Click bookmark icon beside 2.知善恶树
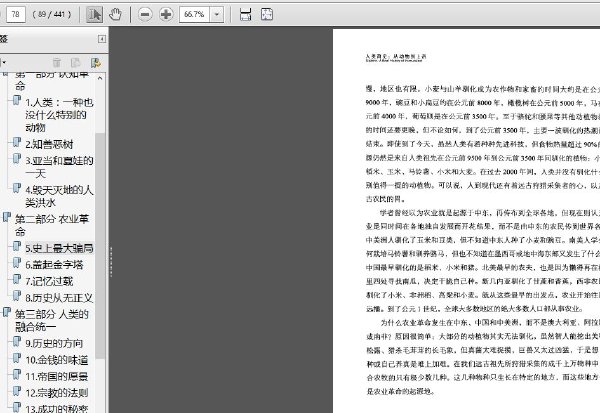Screen dimensions: 600x413 (17, 142)
